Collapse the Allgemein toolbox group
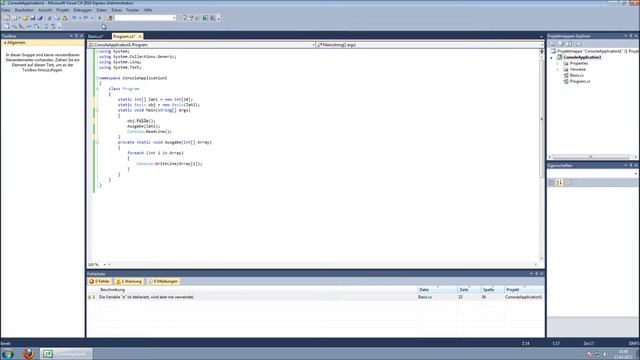The image size is (640, 360). (x=5, y=42)
